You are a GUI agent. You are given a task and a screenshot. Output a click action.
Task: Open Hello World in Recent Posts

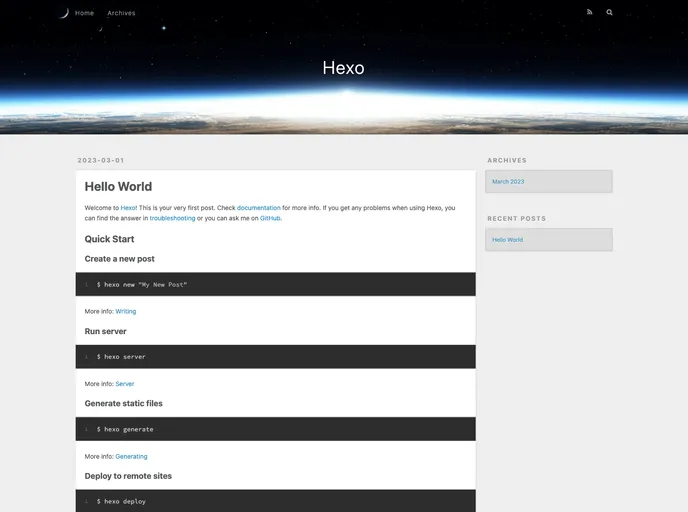coord(507,240)
